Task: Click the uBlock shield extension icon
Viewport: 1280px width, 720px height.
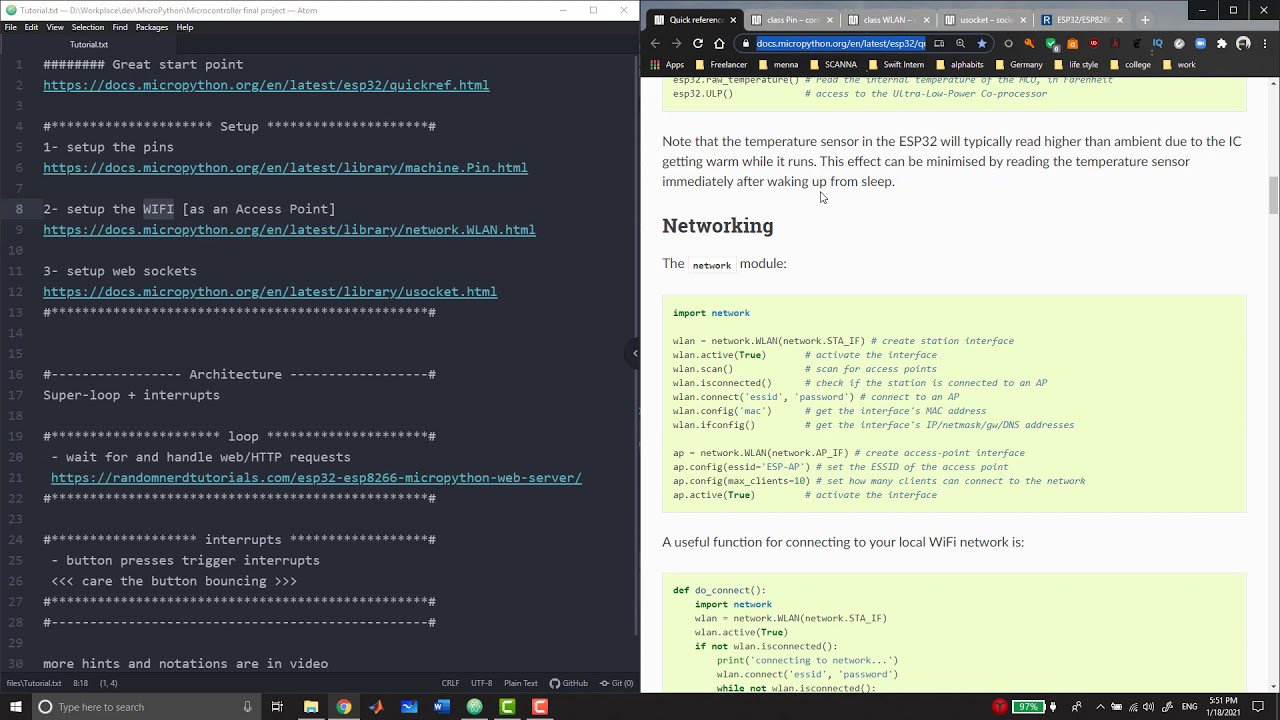Action: 1094,43
